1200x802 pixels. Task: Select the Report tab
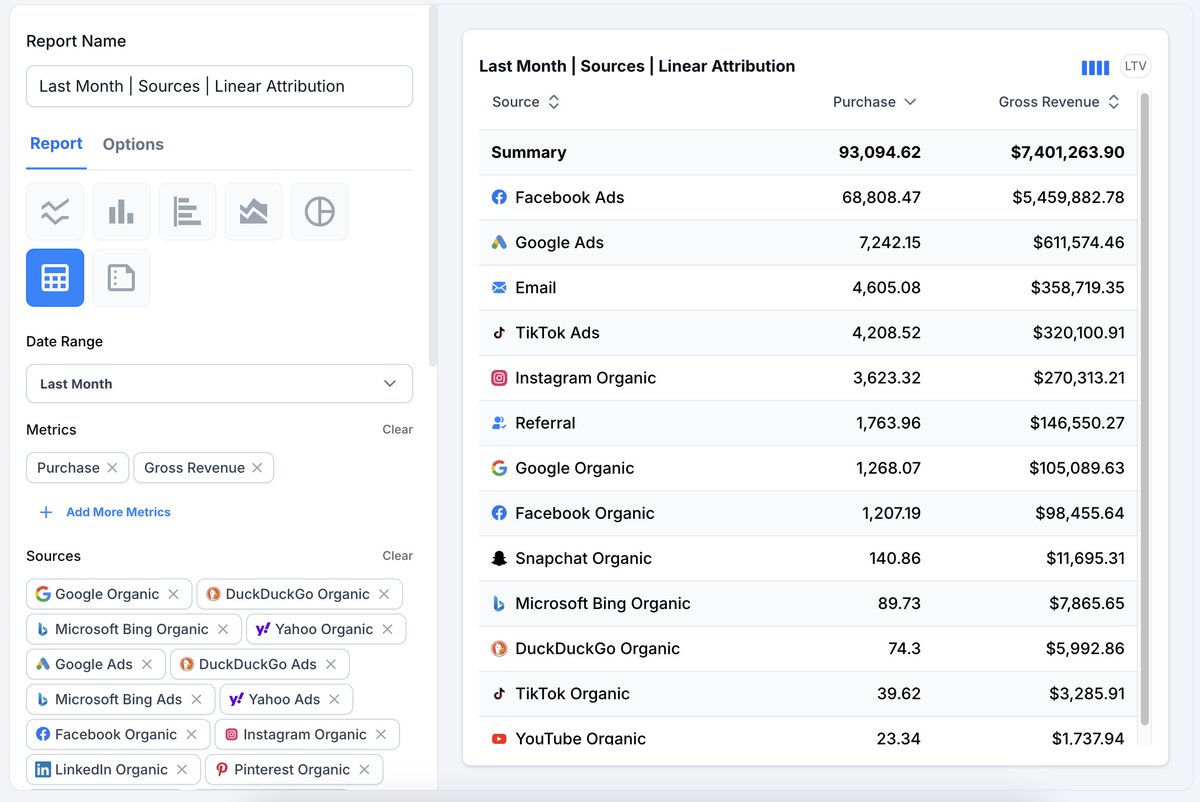56,143
